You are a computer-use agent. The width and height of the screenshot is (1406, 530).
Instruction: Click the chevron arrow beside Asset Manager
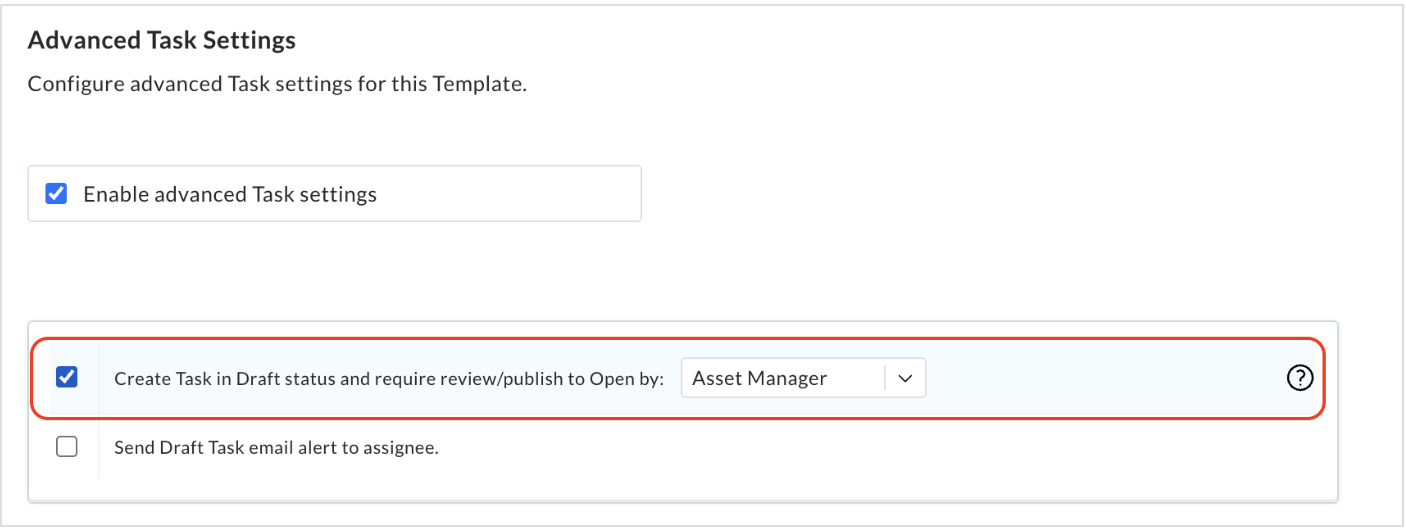905,378
